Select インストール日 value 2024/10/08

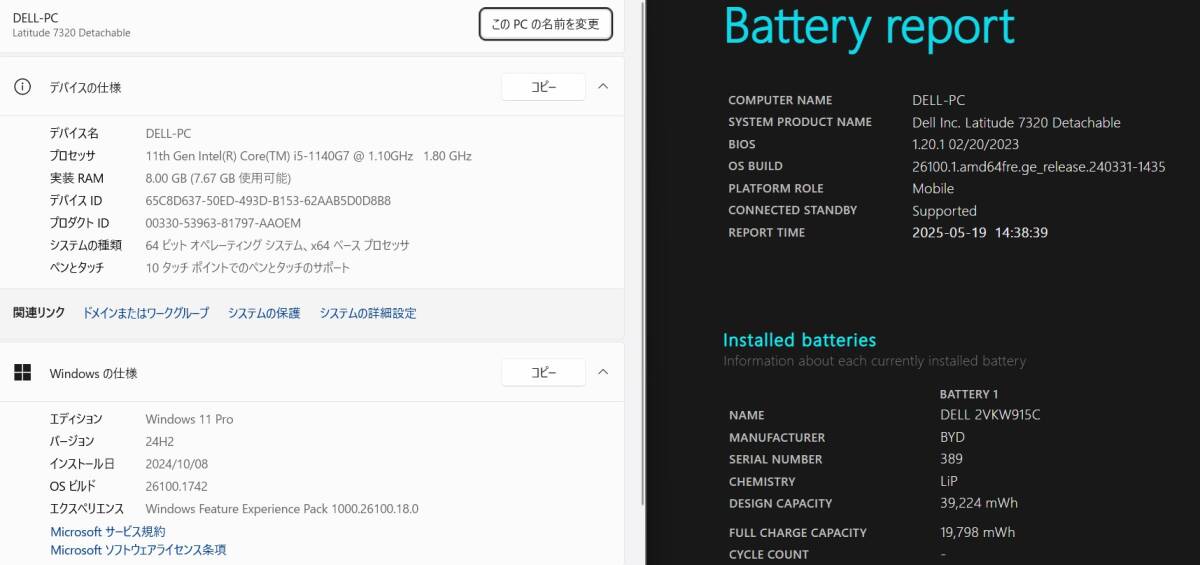tap(177, 464)
